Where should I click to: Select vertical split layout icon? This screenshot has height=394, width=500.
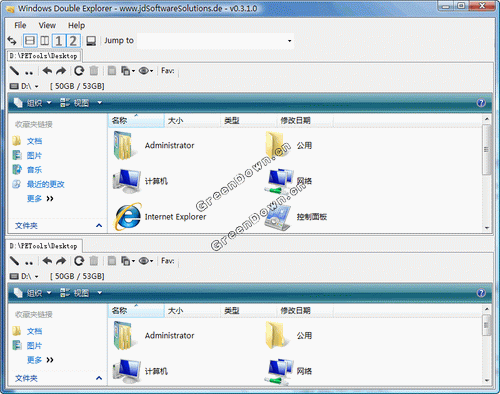click(44, 41)
